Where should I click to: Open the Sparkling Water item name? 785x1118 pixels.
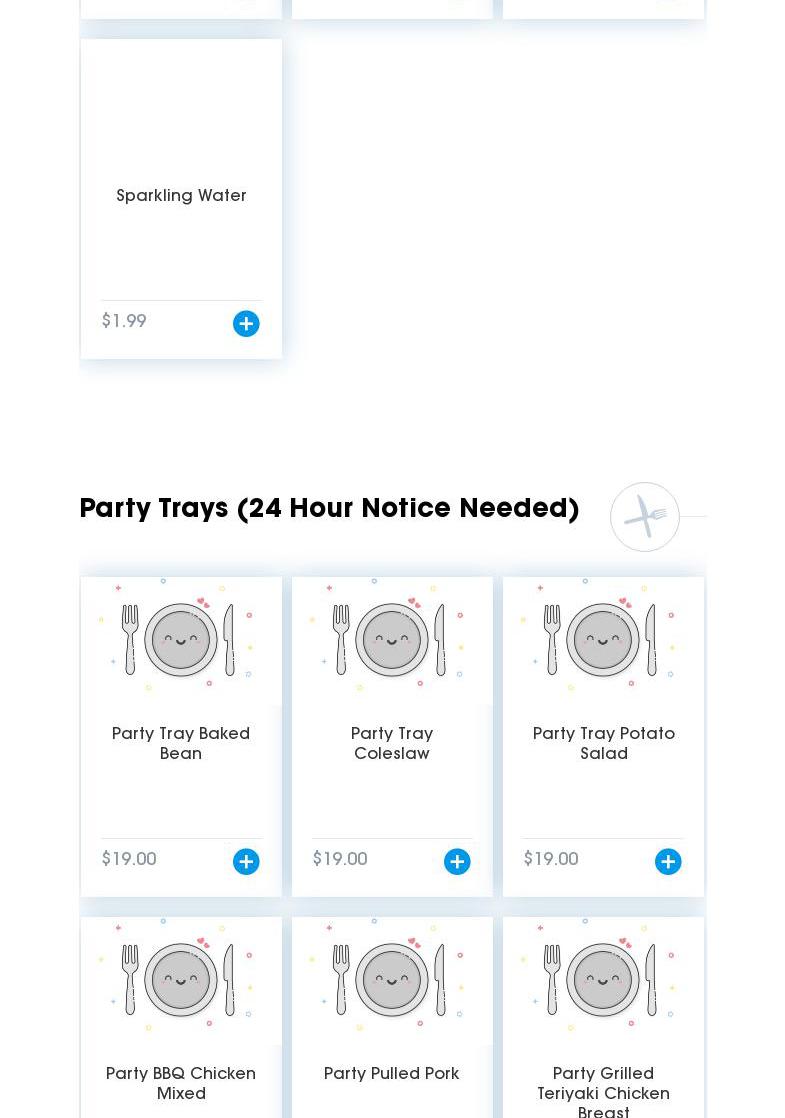(181, 196)
